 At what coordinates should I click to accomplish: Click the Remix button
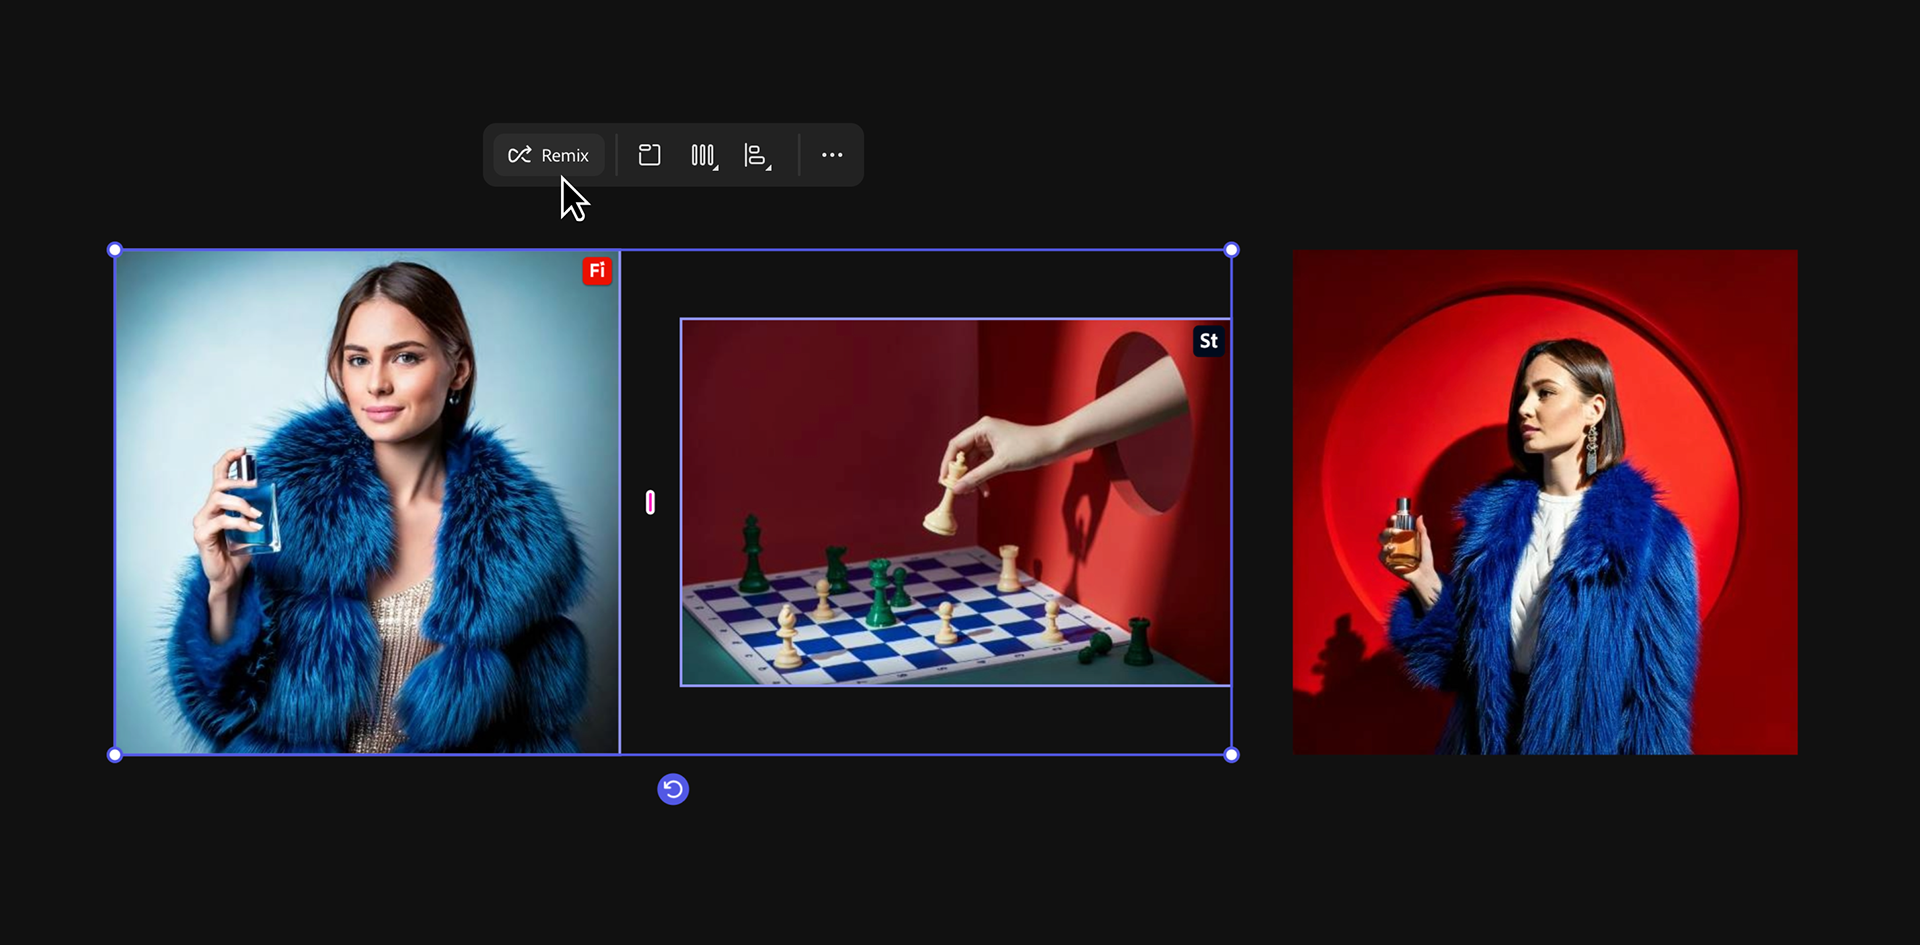tap(549, 155)
